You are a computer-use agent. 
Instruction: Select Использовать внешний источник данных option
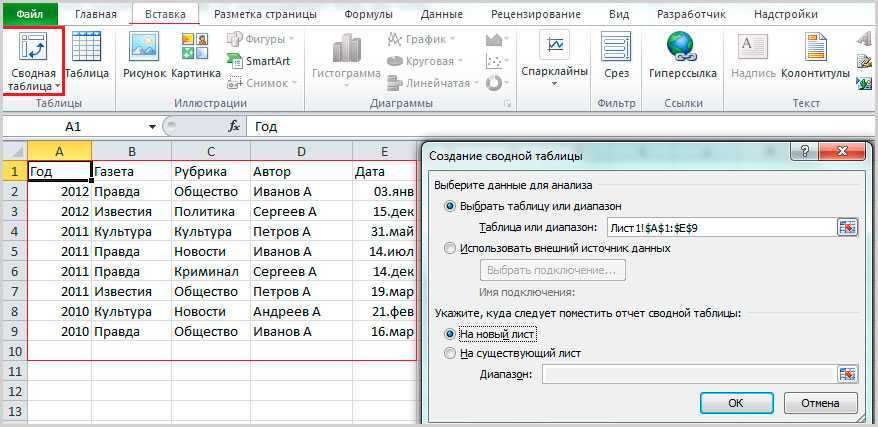(x=449, y=248)
